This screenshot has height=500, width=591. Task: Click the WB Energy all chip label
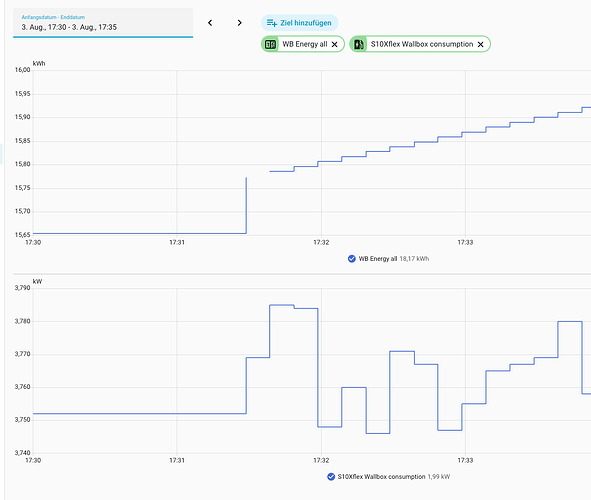click(x=305, y=44)
